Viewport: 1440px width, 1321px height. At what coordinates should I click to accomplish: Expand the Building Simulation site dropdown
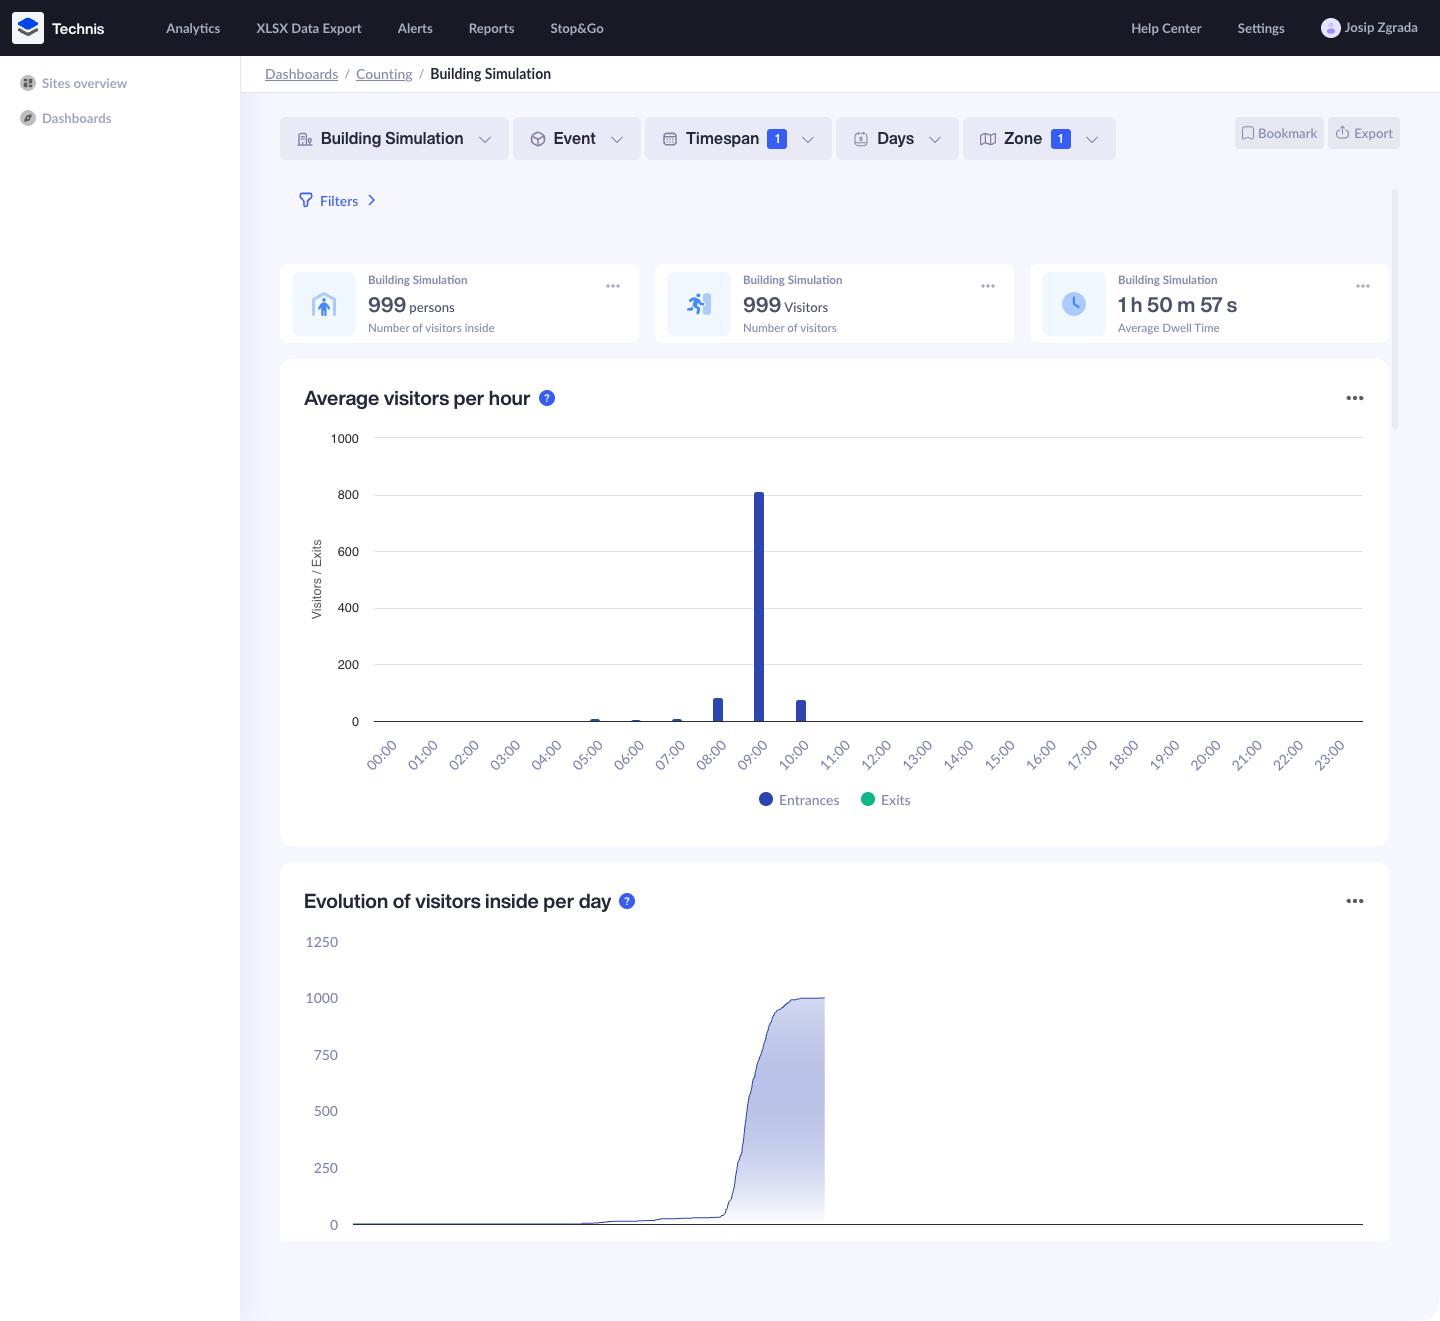394,139
